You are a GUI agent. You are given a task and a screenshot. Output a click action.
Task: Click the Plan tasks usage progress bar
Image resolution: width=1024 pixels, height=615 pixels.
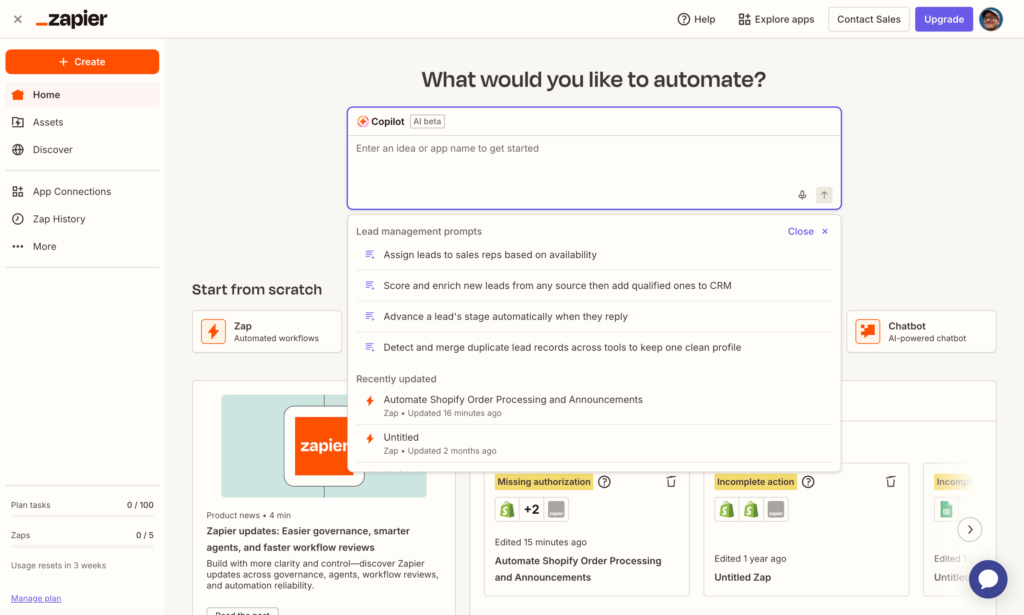pyautogui.click(x=82, y=516)
